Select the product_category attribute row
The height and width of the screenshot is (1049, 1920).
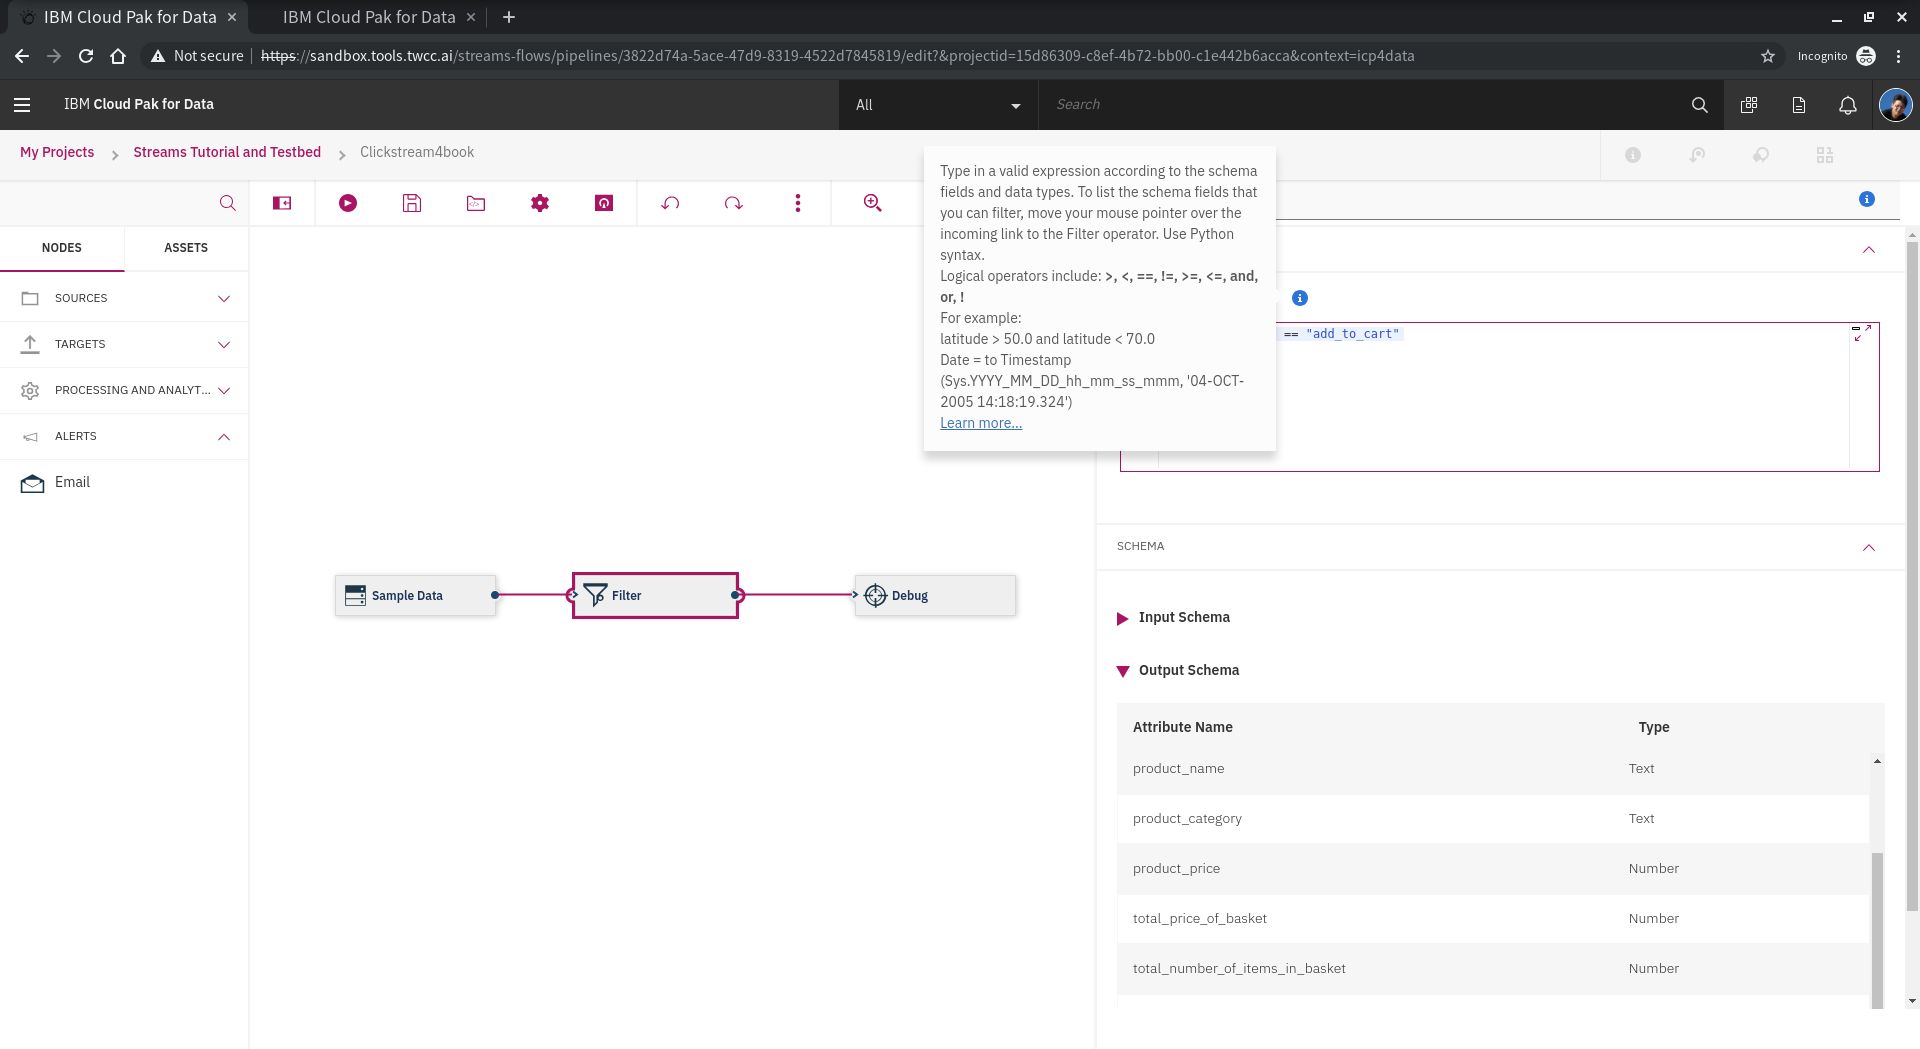[1492, 819]
